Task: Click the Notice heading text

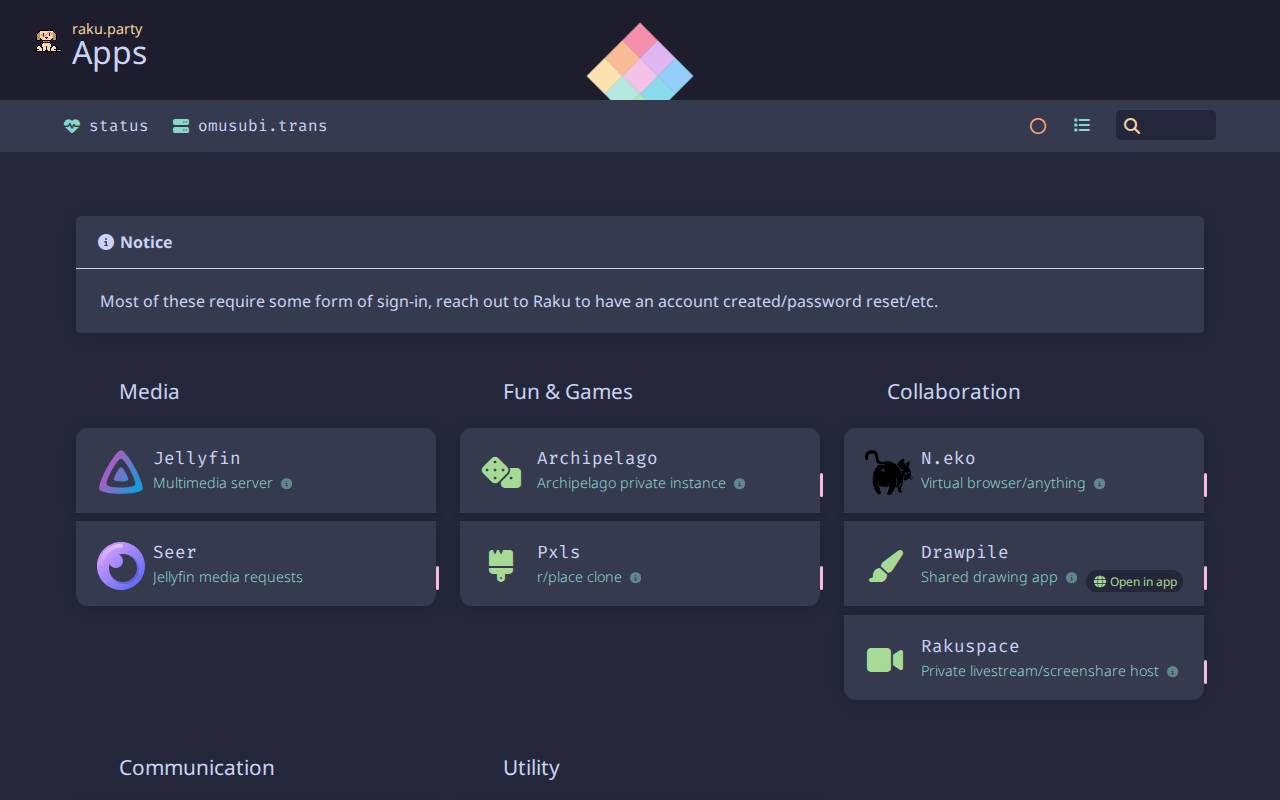Action: [146, 242]
